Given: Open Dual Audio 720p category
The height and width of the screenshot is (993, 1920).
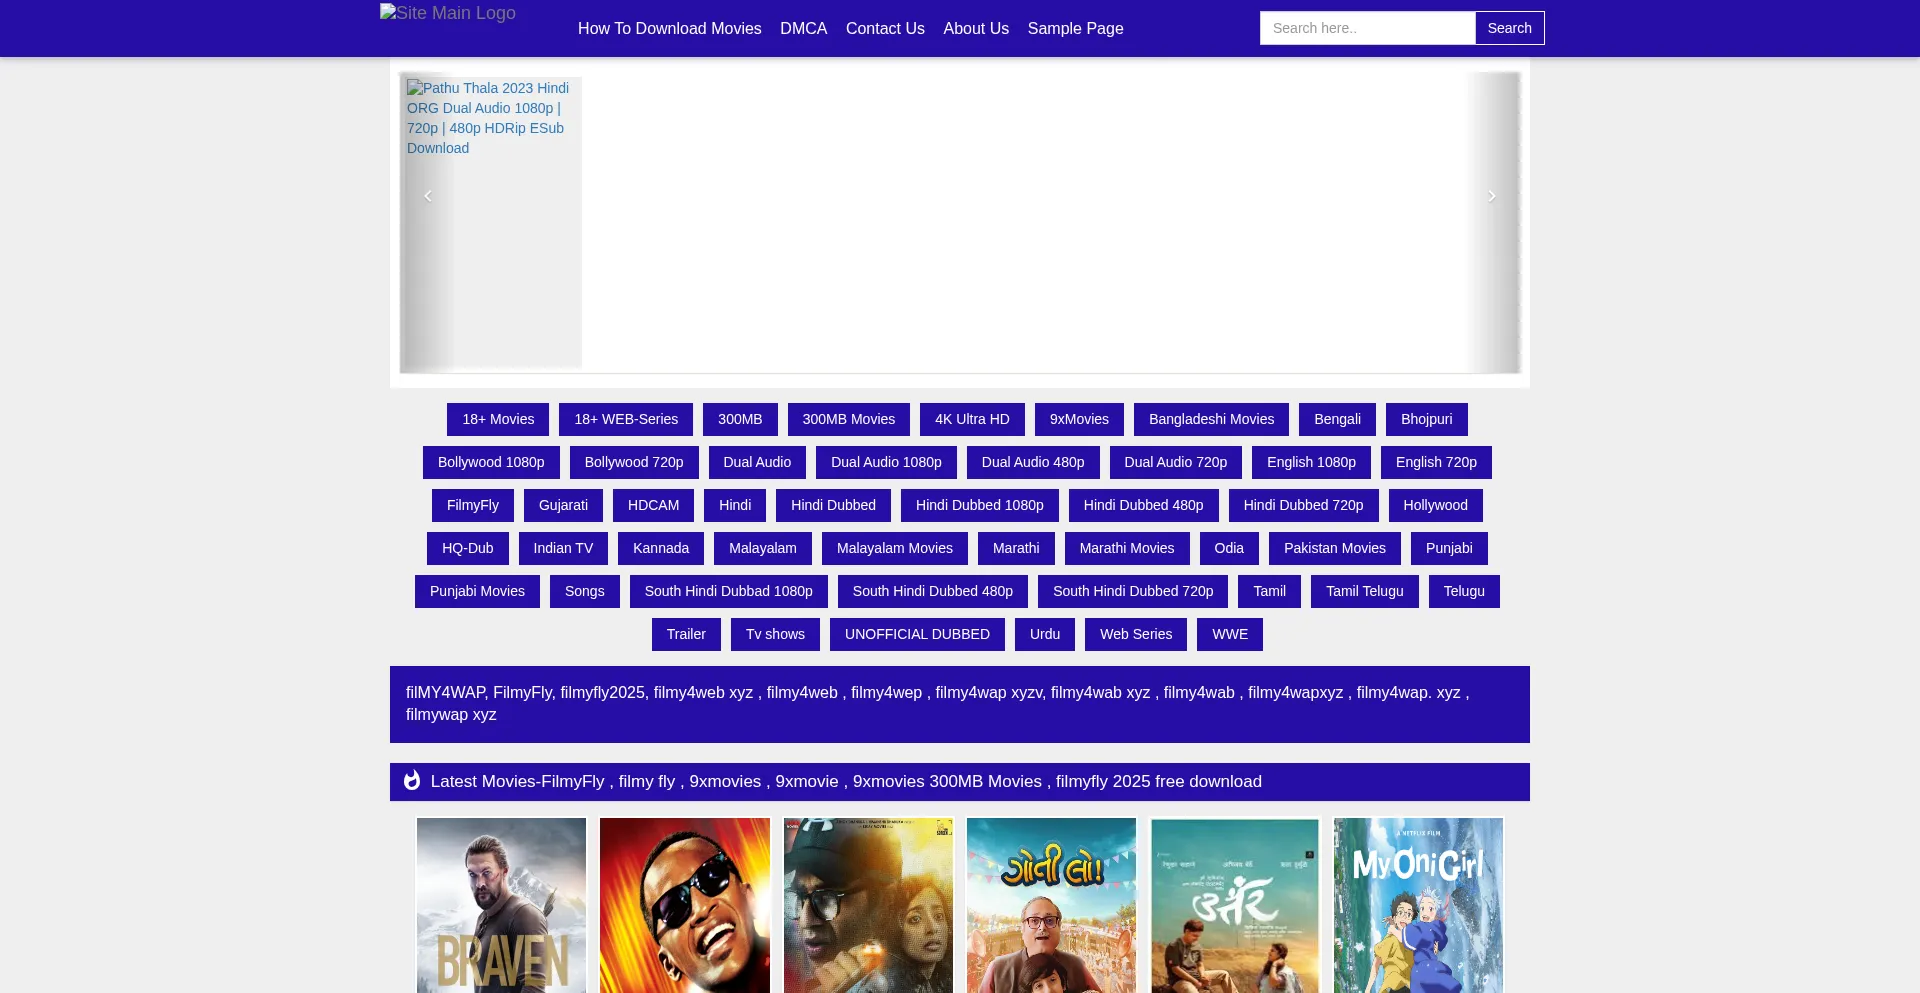Looking at the screenshot, I should pyautogui.click(x=1176, y=463).
